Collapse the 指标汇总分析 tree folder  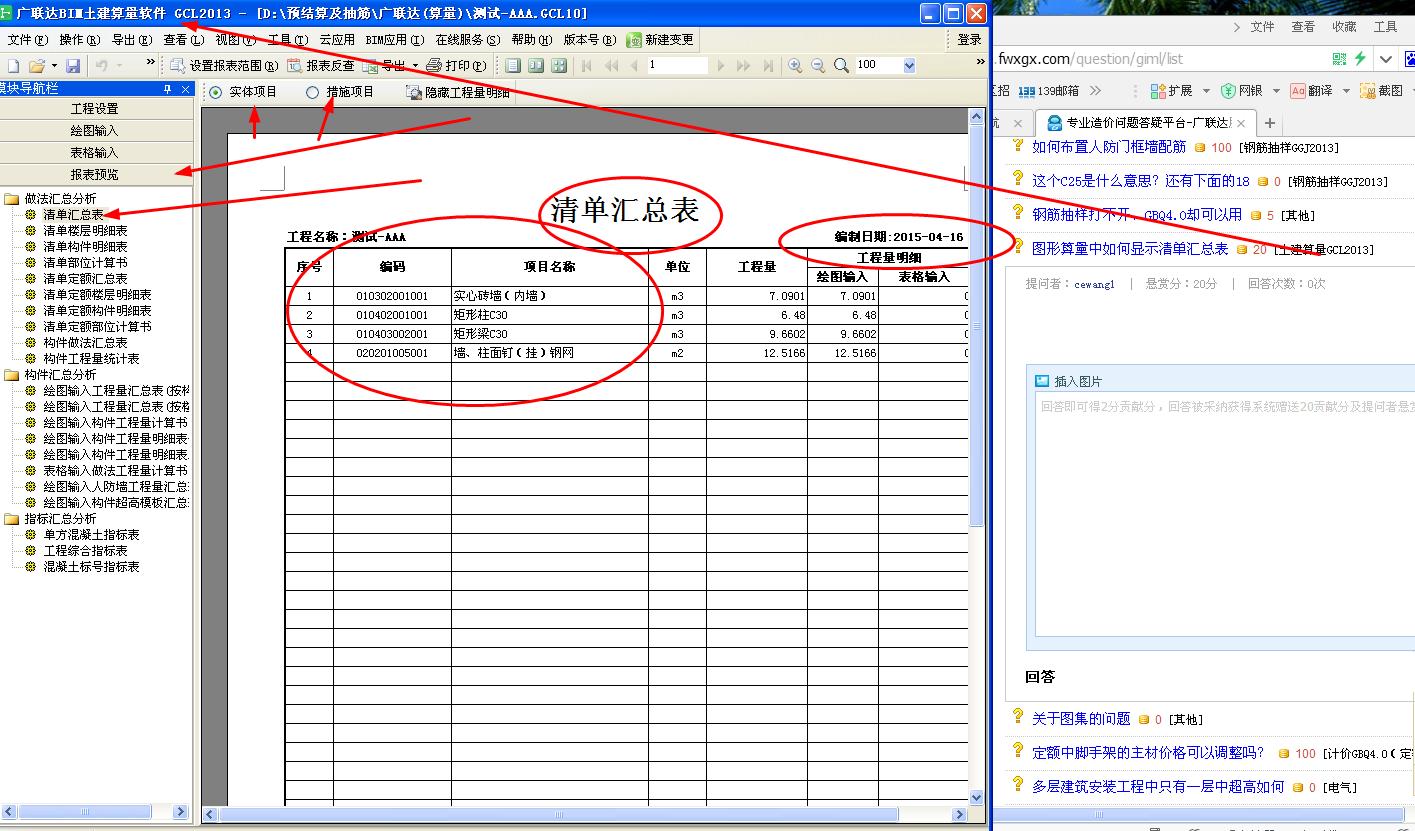[x=12, y=519]
